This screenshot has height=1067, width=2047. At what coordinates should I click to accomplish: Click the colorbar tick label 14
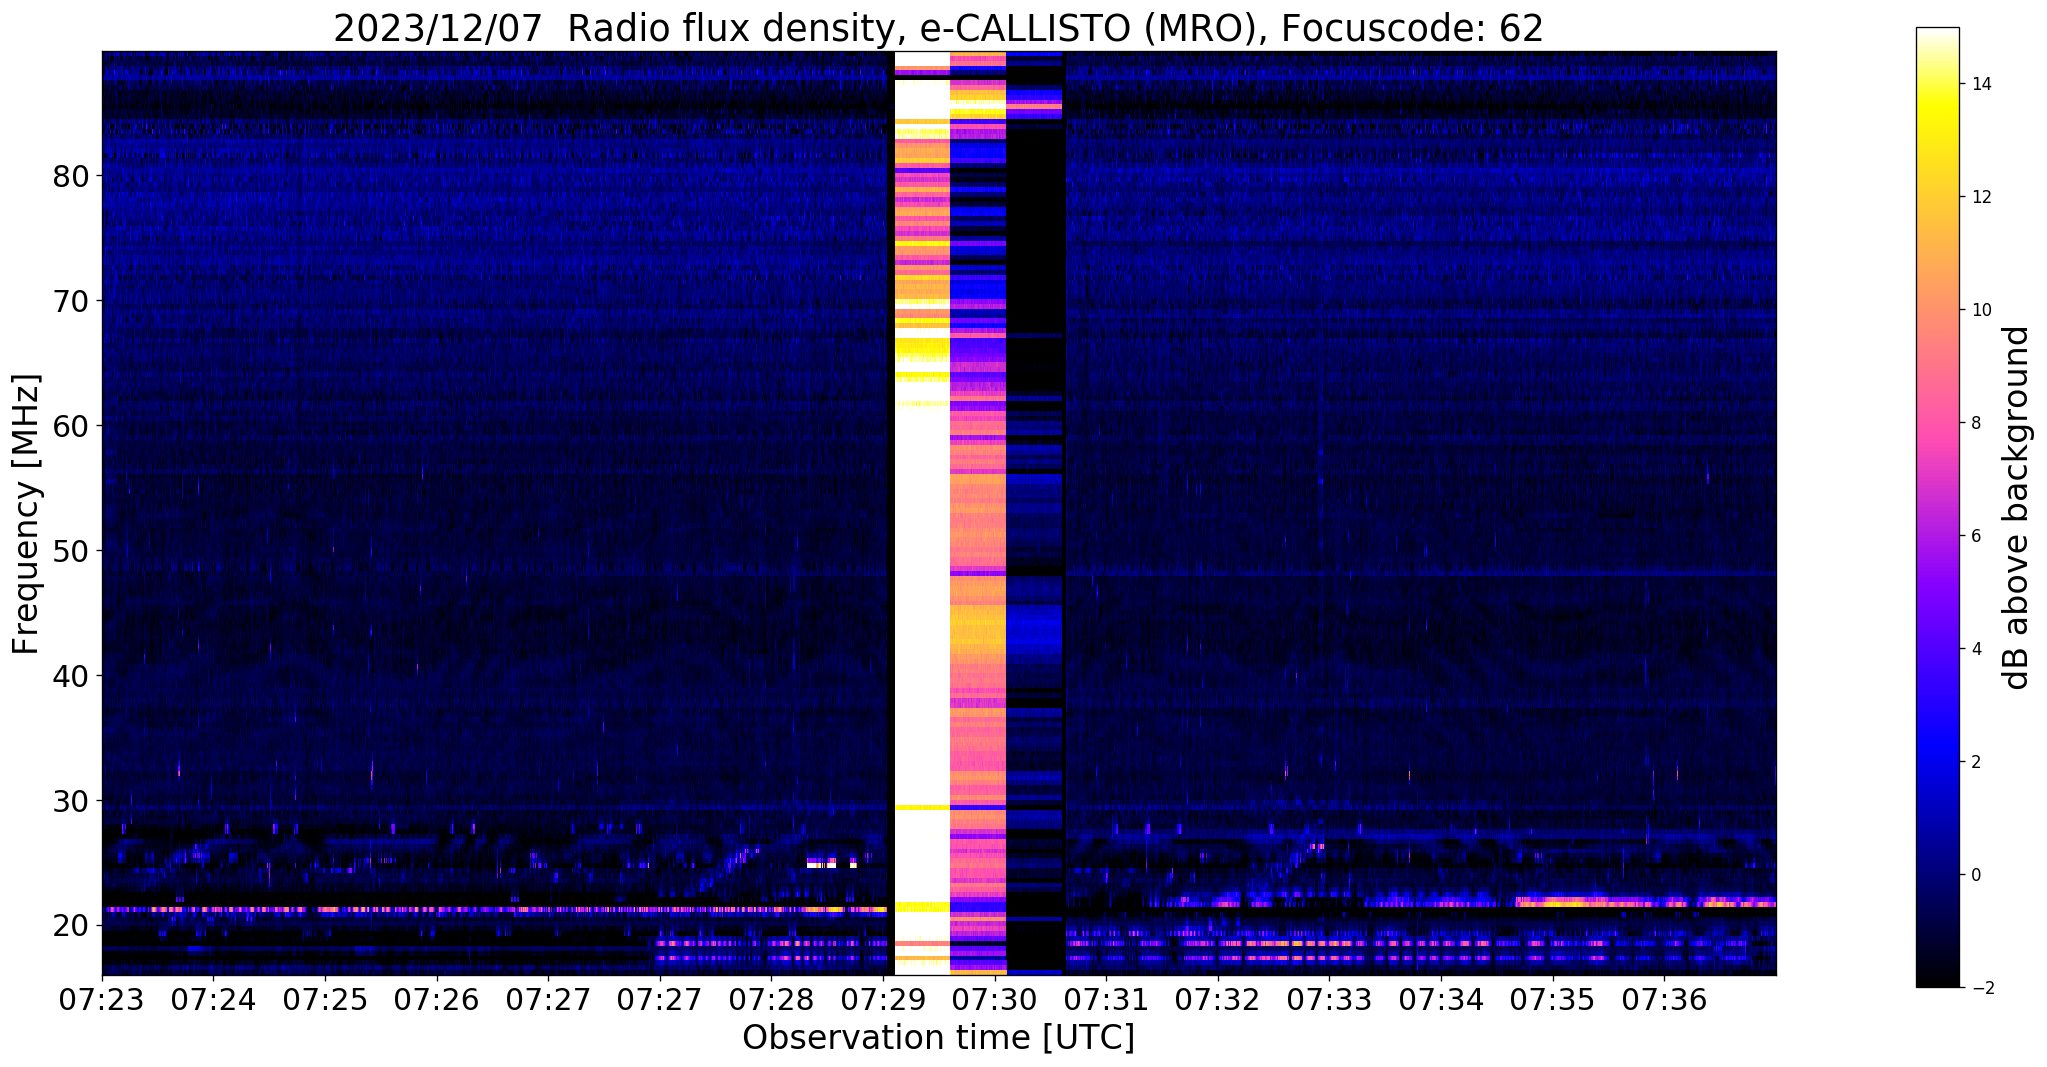tap(1981, 84)
